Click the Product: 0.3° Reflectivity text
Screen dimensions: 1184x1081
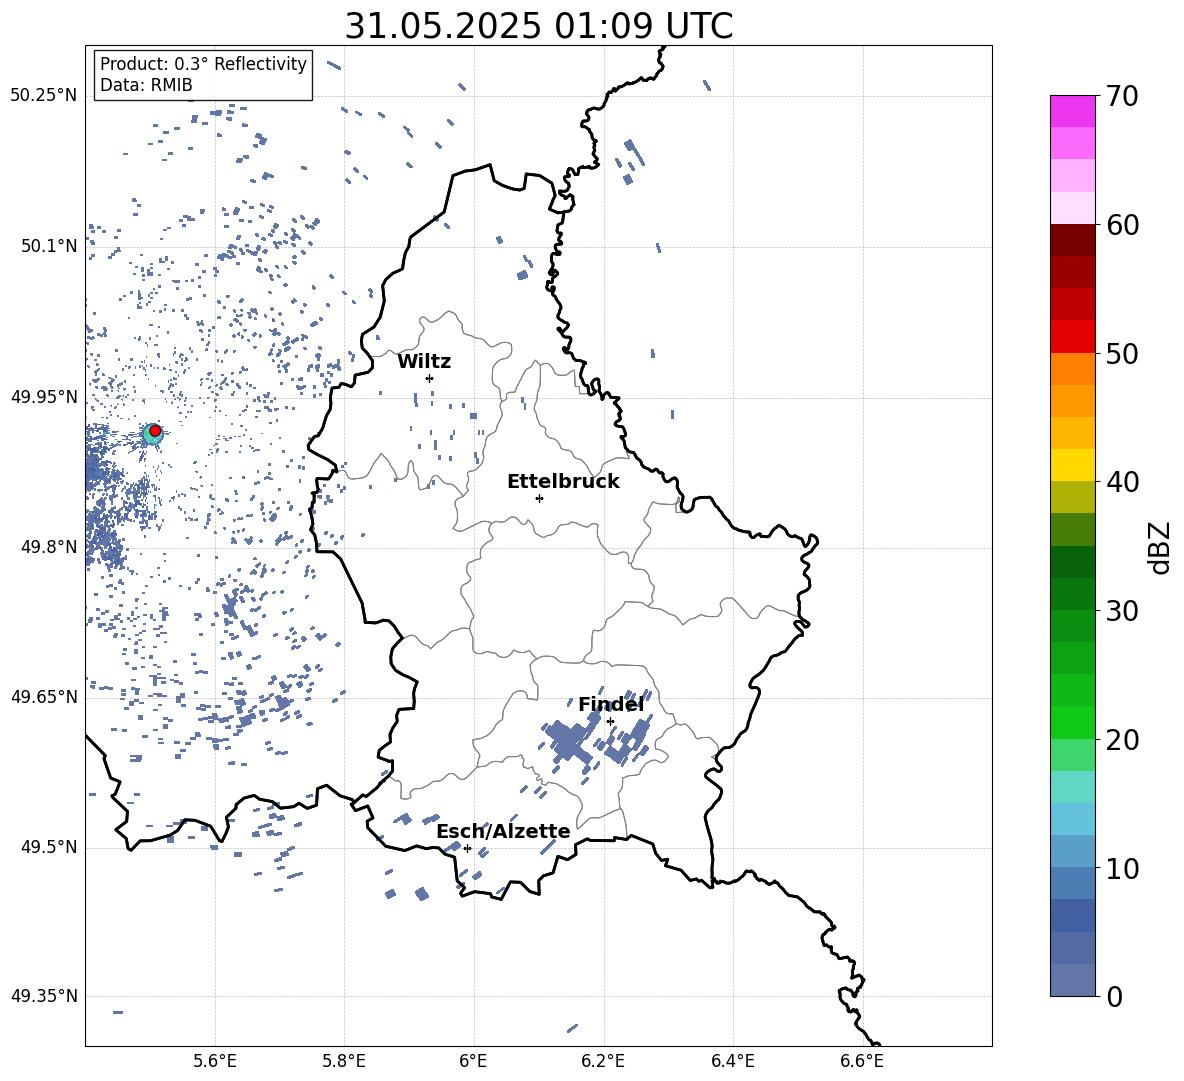[203, 63]
